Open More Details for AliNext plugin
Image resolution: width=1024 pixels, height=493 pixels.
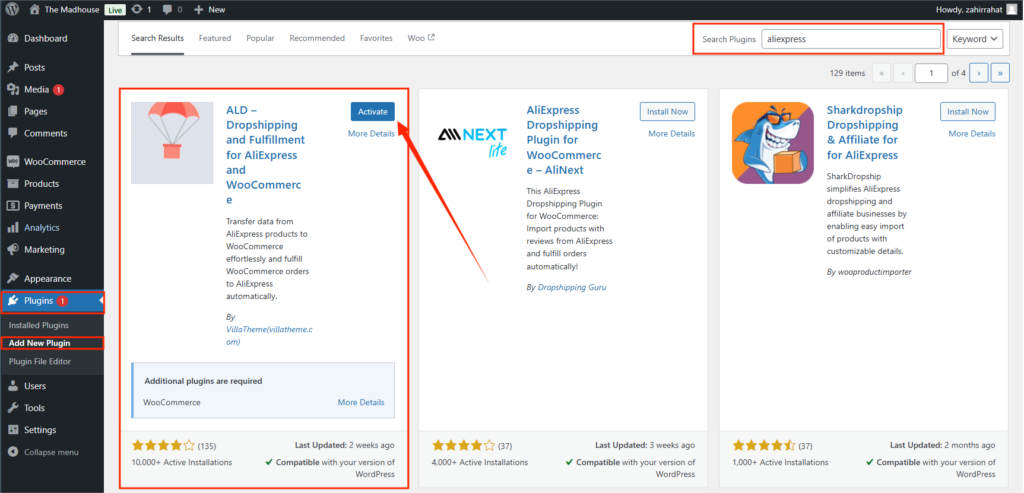pos(671,134)
